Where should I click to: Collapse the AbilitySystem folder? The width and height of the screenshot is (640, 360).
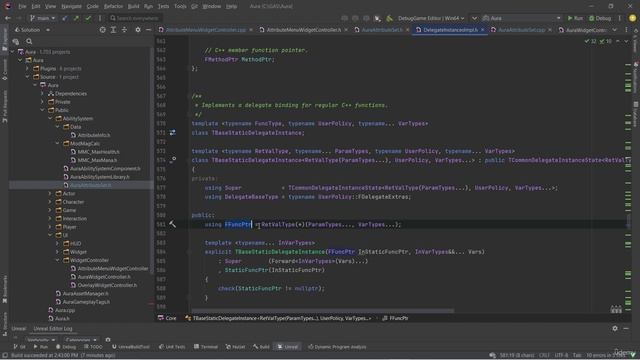(x=50, y=118)
